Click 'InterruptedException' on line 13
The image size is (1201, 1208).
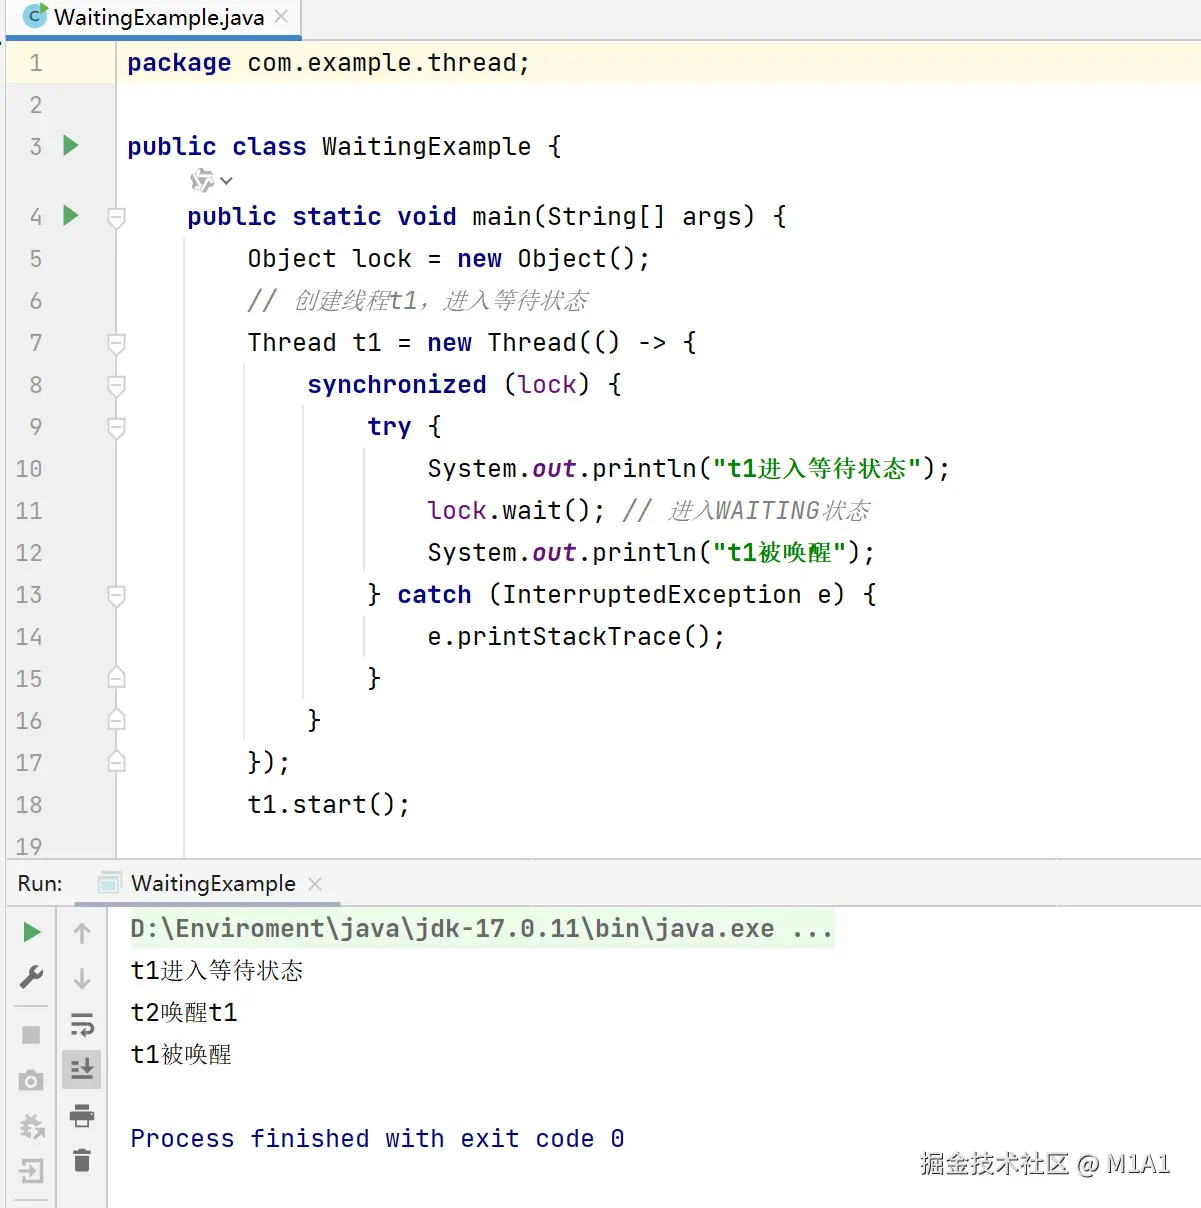[x=651, y=595]
